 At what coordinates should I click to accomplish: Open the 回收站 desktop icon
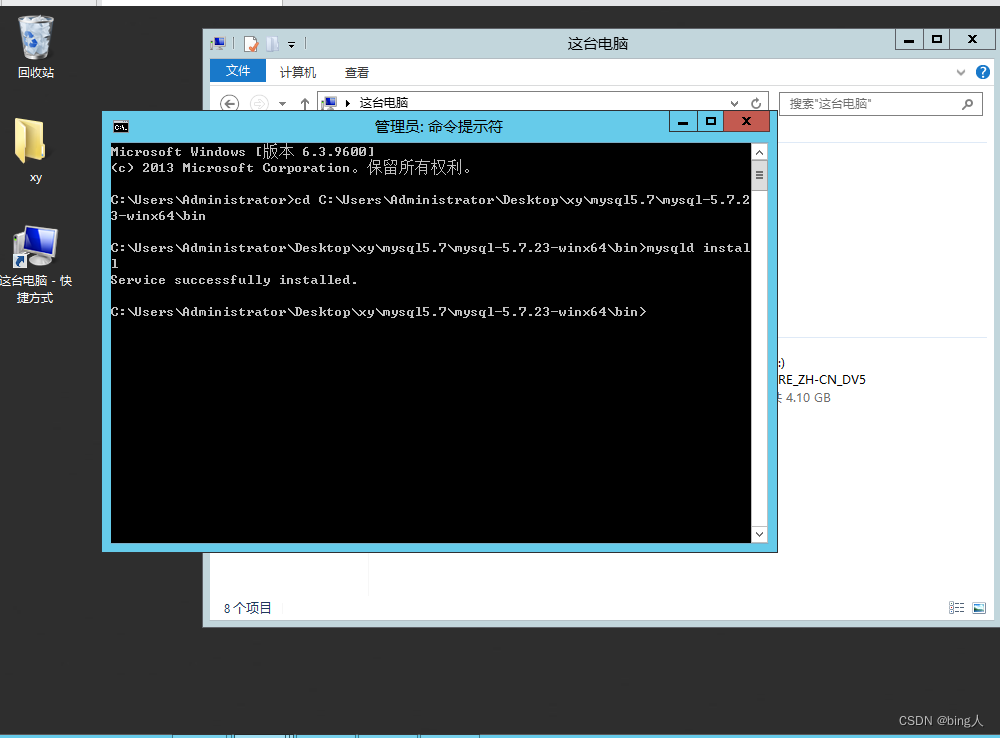[x=36, y=47]
